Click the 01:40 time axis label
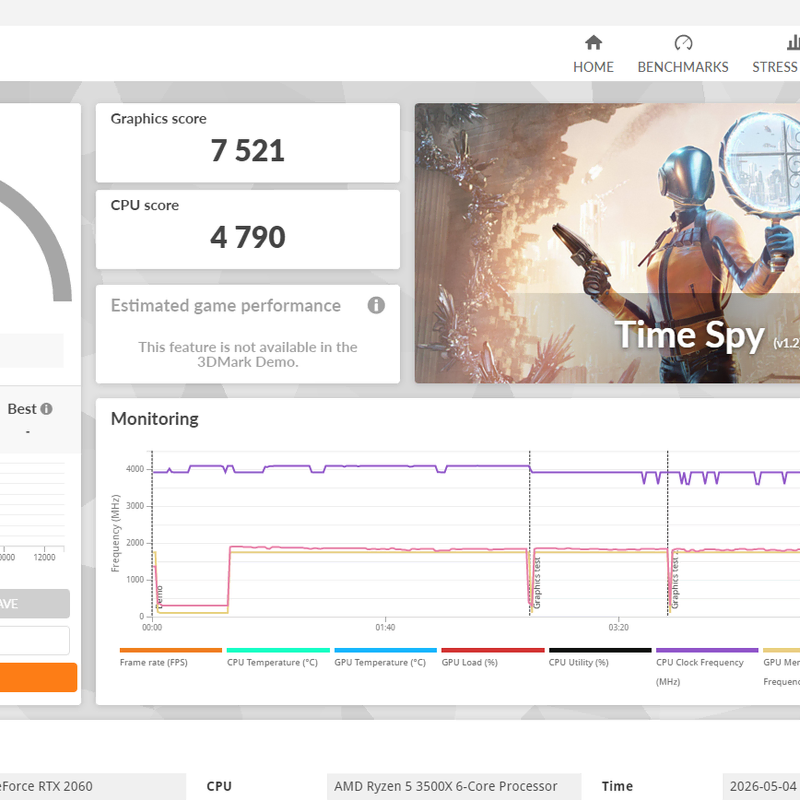This screenshot has width=800, height=800. (385, 627)
